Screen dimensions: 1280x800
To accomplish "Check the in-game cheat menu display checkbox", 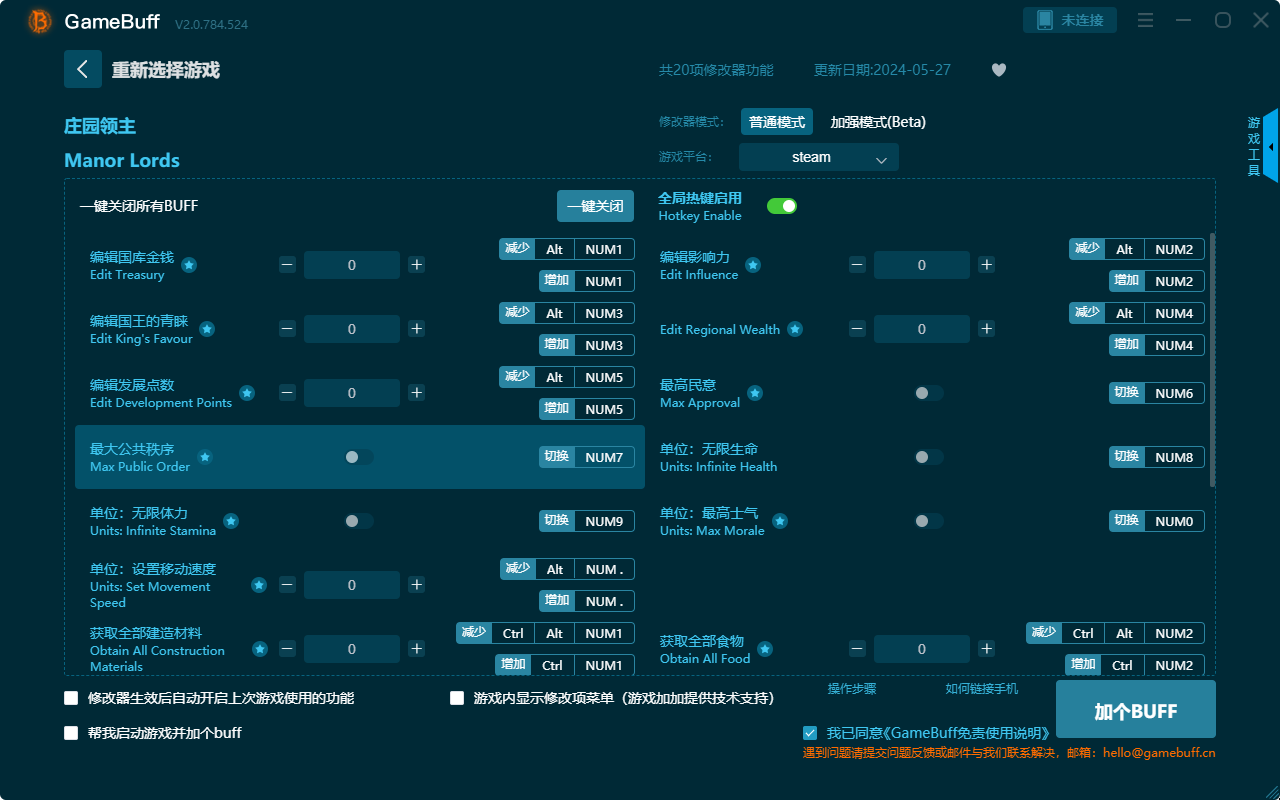I will pyautogui.click(x=457, y=698).
